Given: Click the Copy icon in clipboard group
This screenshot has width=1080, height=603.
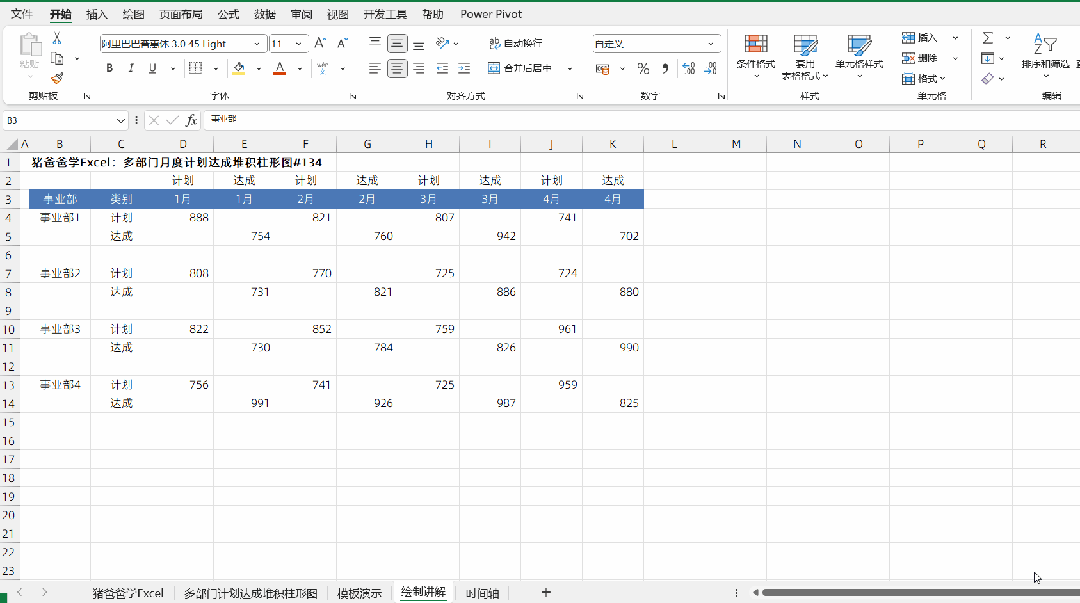Looking at the screenshot, I should click(x=58, y=59).
